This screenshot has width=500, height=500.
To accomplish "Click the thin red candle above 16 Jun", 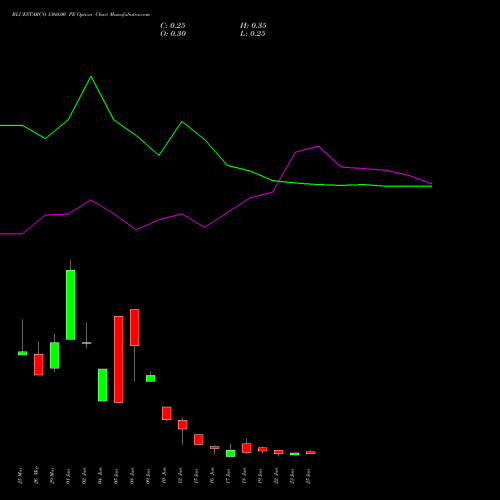I will 215,448.
